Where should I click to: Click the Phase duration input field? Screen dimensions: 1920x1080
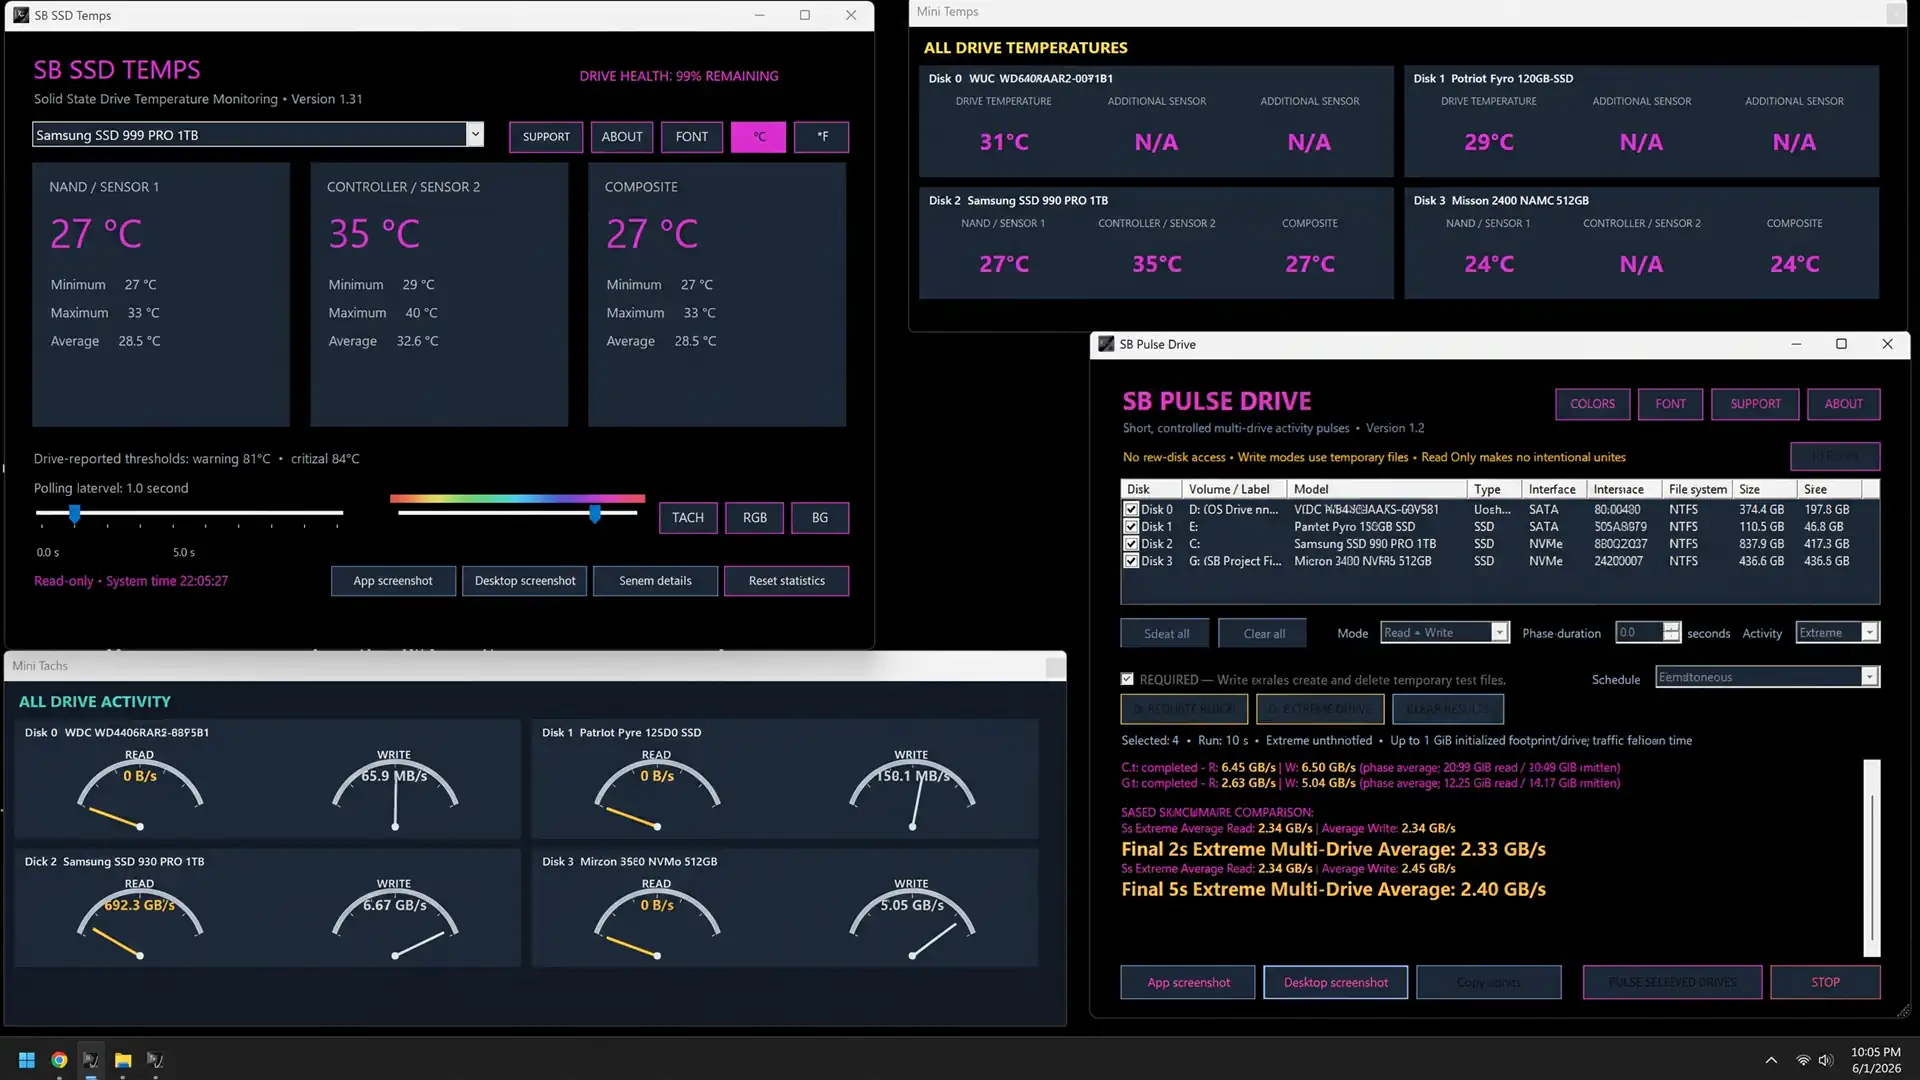point(1639,632)
